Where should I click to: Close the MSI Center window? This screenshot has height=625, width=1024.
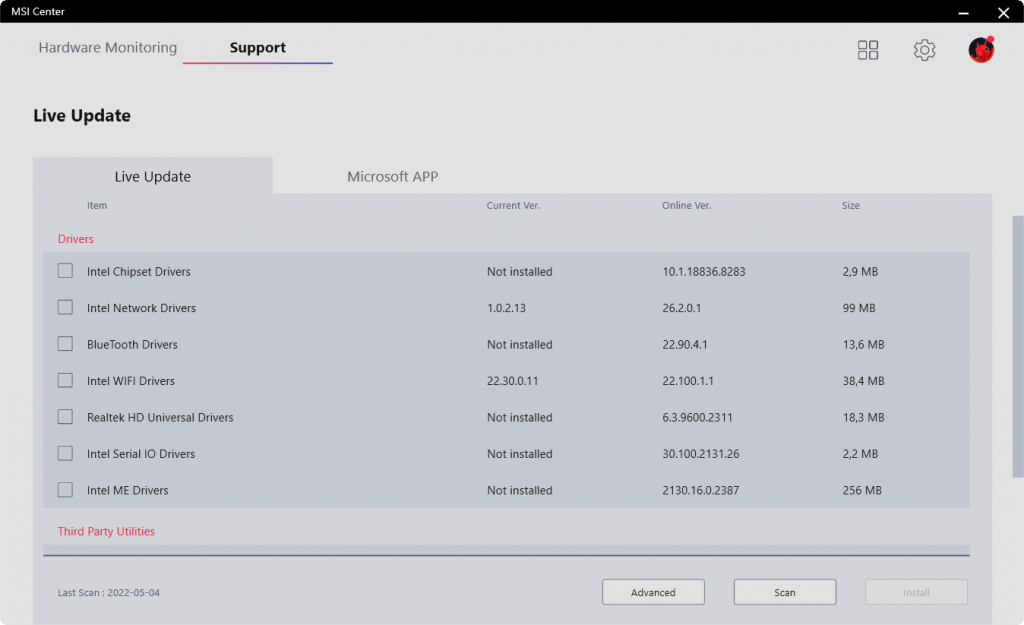pyautogui.click(x=1004, y=12)
